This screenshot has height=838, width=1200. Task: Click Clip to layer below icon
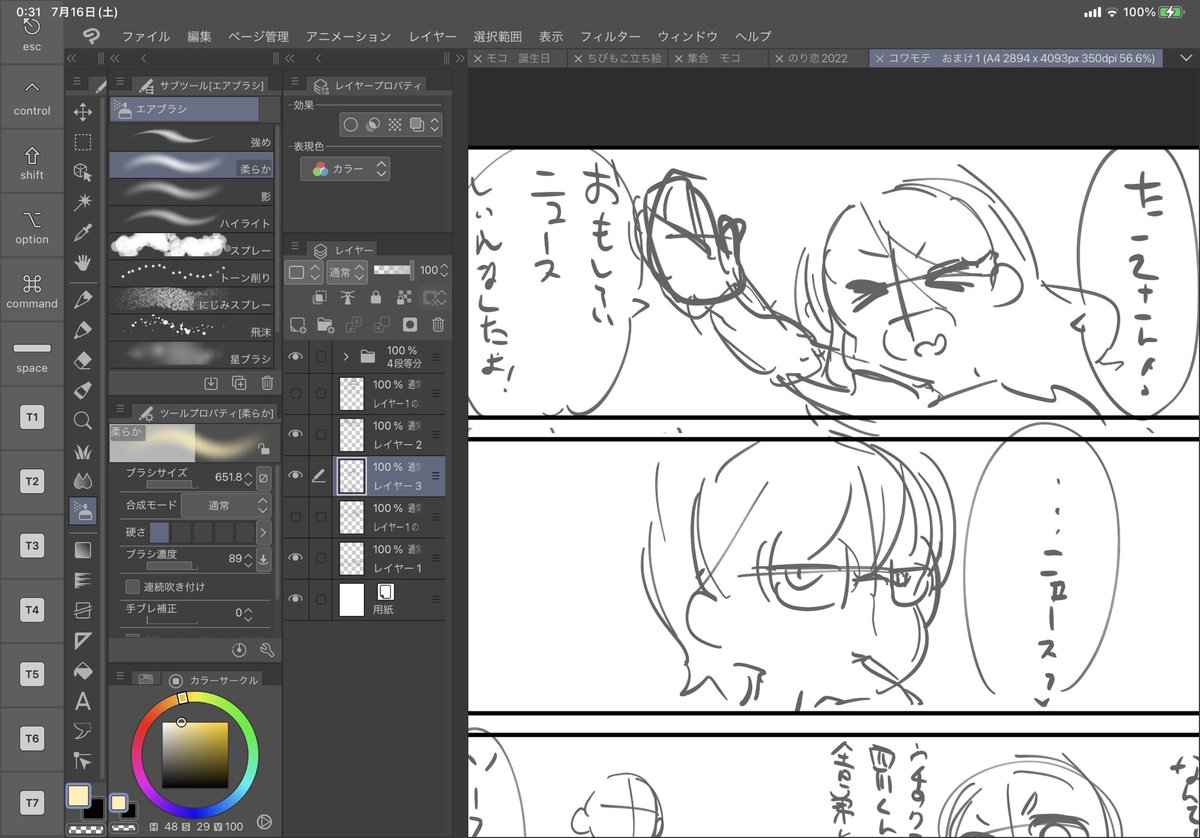tap(320, 297)
